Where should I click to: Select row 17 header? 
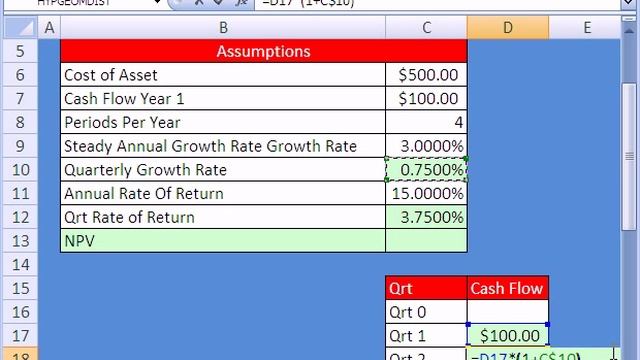20,335
